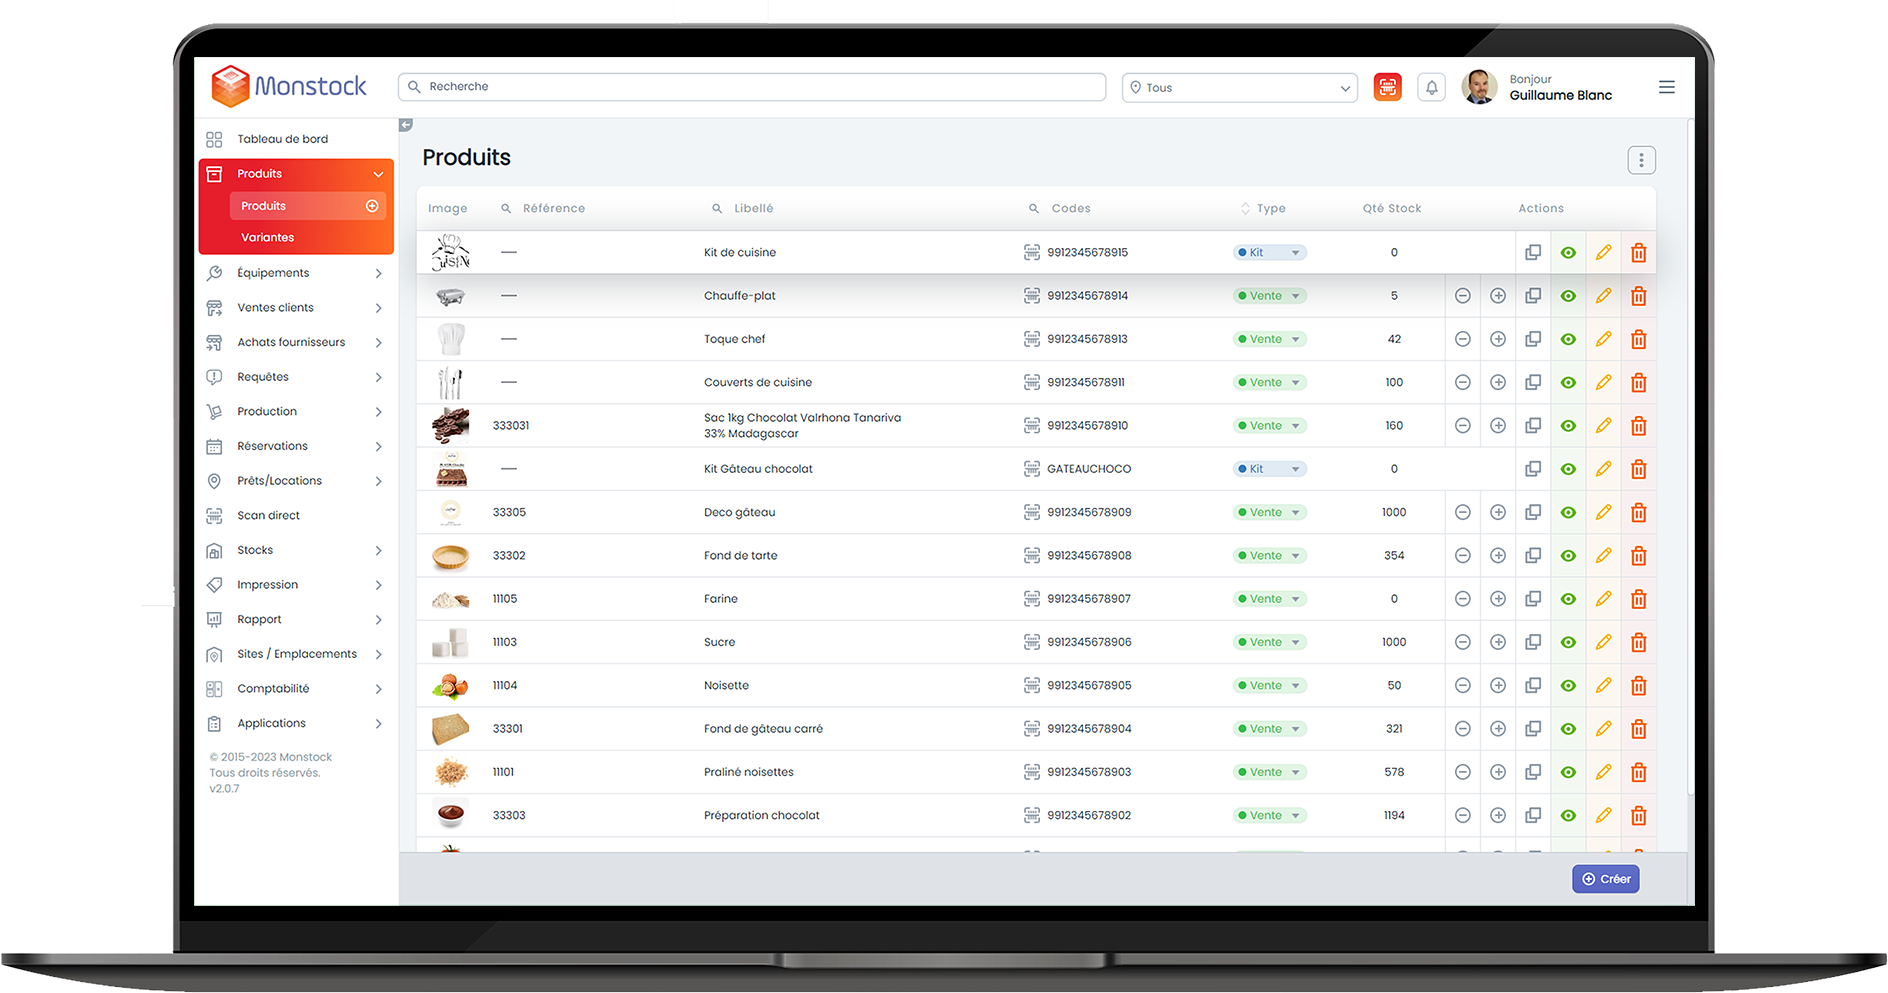Open the Vente type dropdown for Noisette
1888x993 pixels.
1269,686
